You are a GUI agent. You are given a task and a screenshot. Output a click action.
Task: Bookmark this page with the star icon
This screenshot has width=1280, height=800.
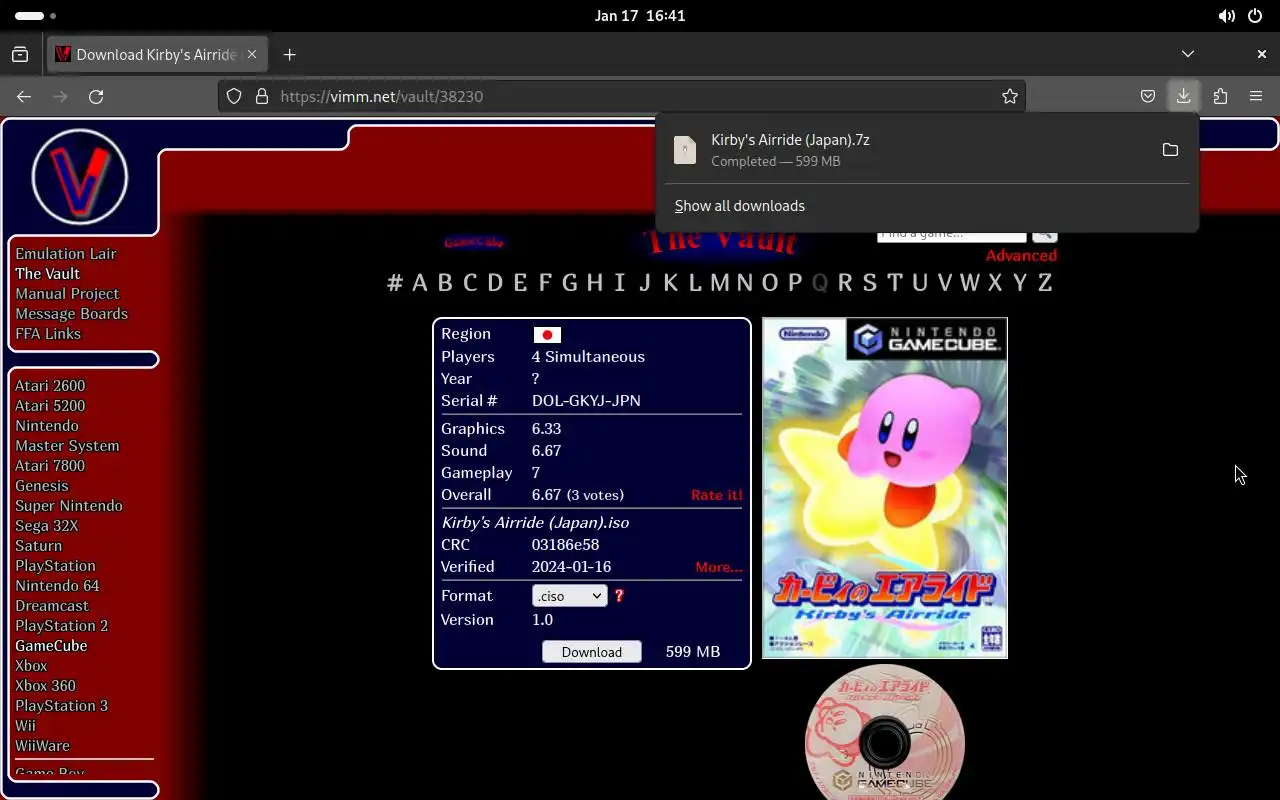click(x=1010, y=96)
